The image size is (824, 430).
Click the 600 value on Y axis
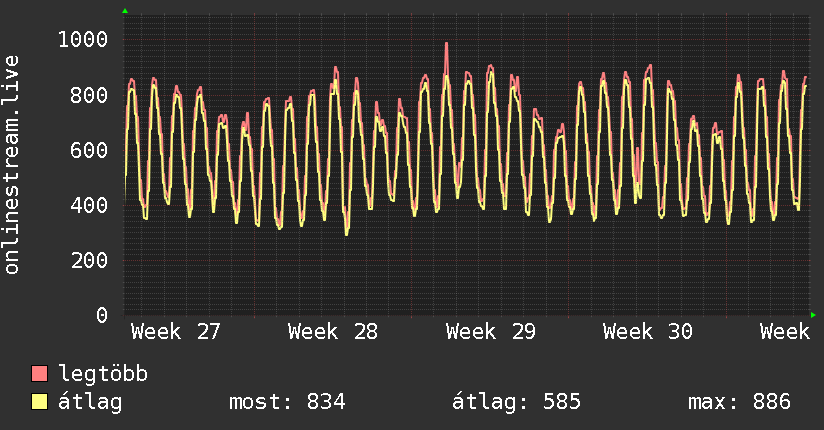pos(89,150)
